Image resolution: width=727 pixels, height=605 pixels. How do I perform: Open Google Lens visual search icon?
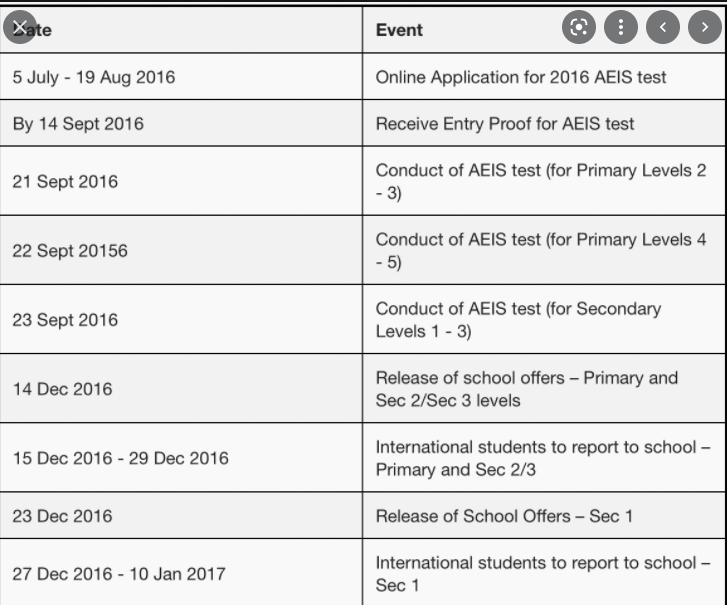579,27
